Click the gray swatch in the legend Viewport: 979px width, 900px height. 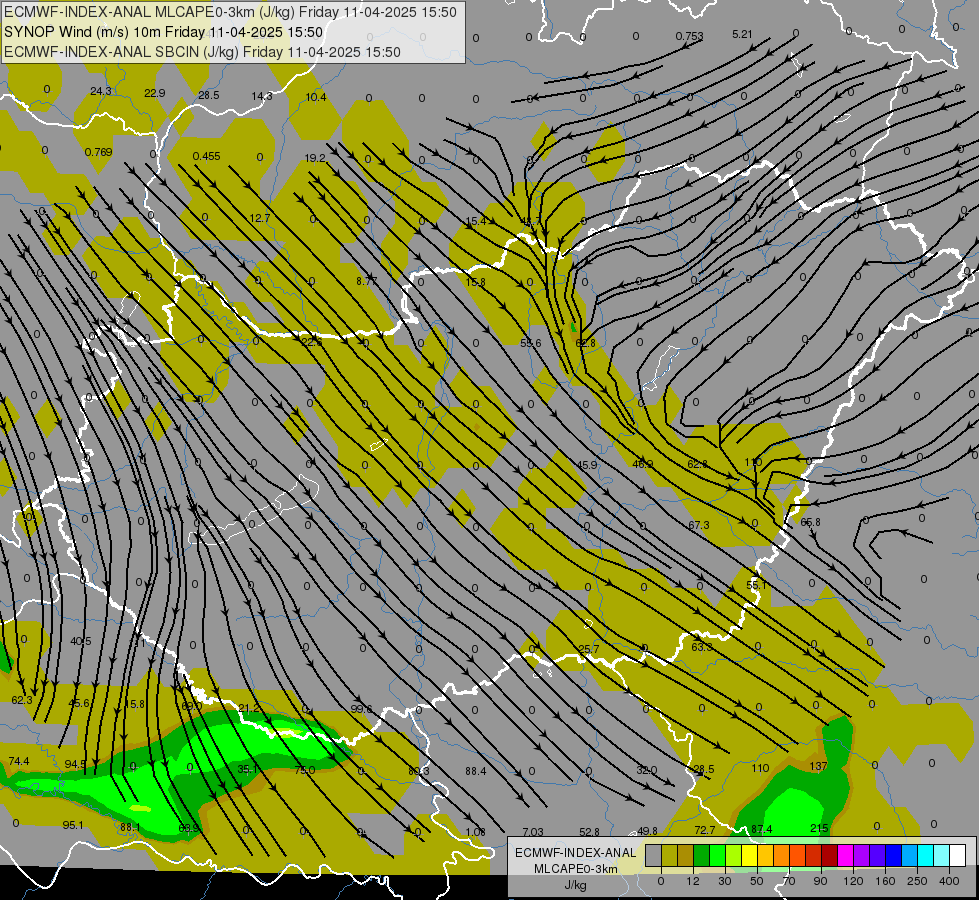pos(654,855)
